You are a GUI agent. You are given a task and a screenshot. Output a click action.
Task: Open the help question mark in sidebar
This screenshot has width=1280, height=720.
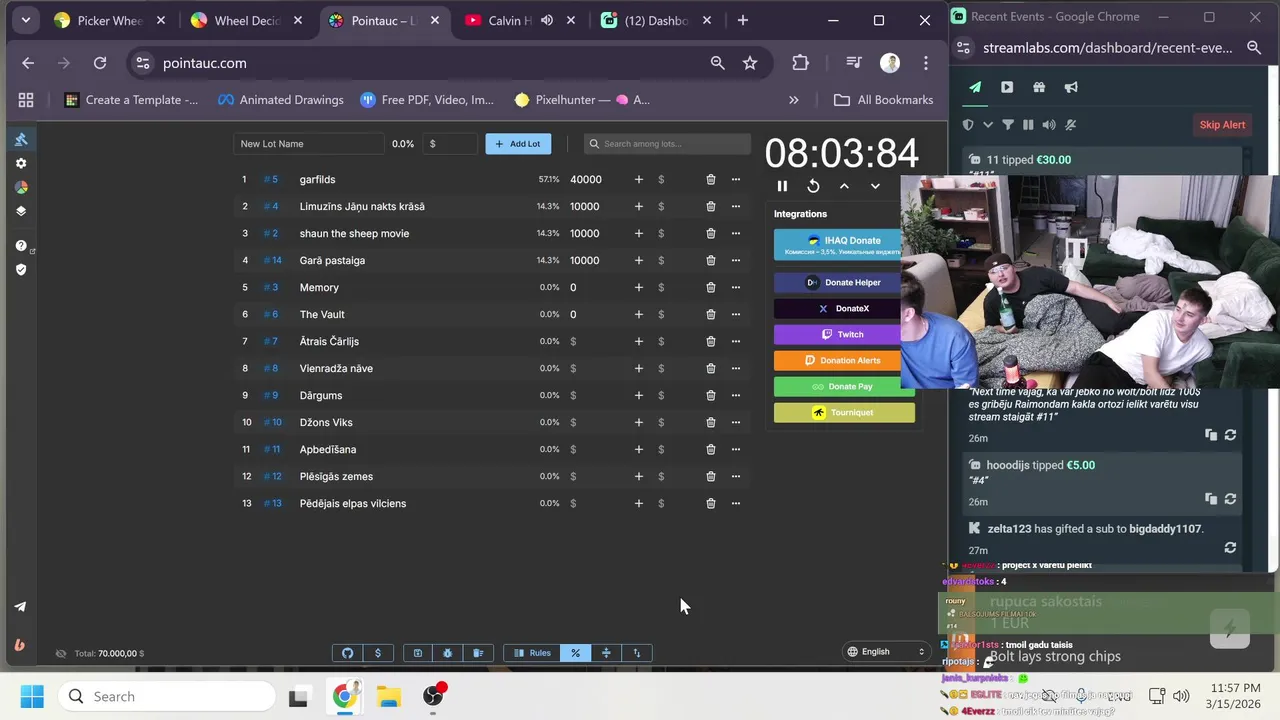(21, 245)
